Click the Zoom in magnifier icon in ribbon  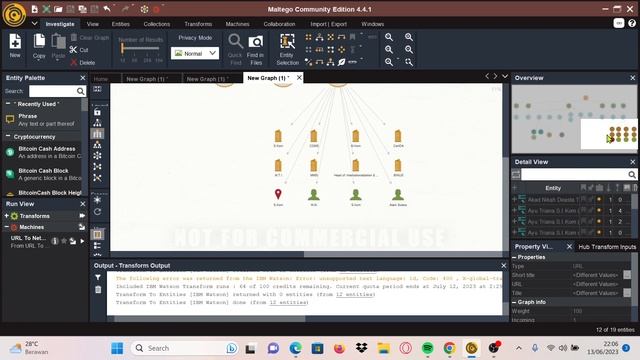tap(409, 37)
